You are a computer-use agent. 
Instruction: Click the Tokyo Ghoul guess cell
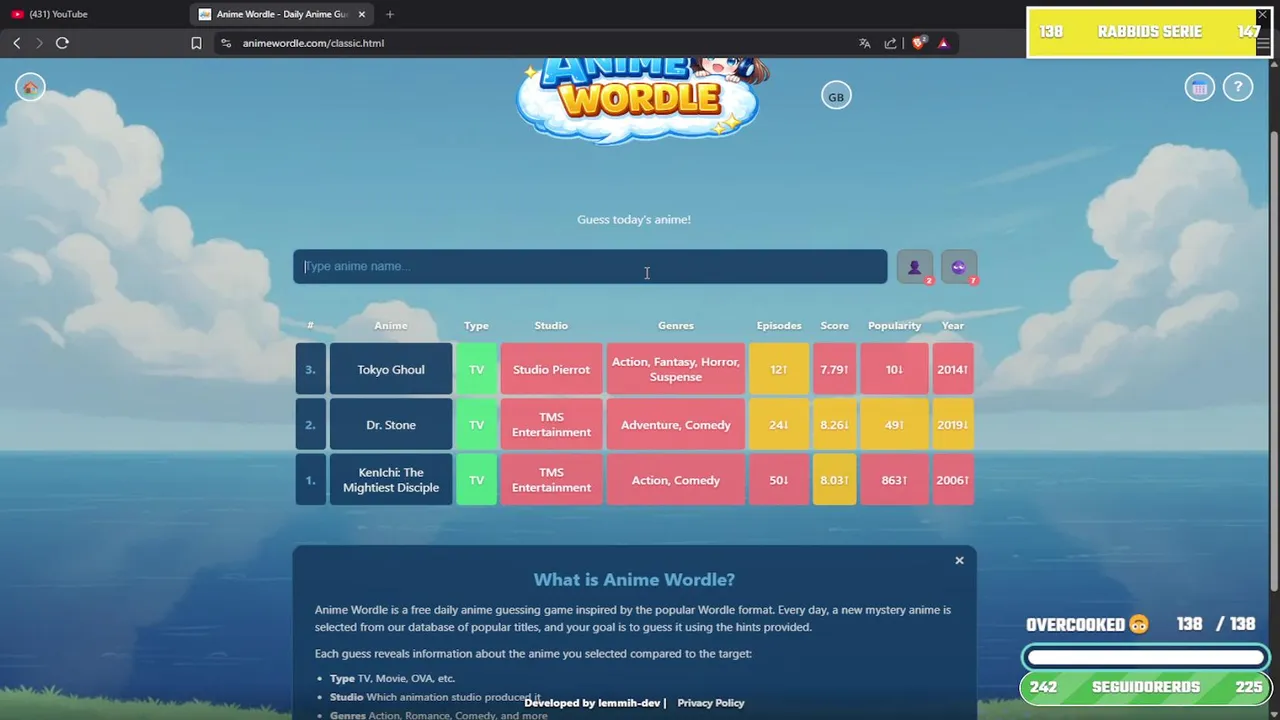click(391, 370)
